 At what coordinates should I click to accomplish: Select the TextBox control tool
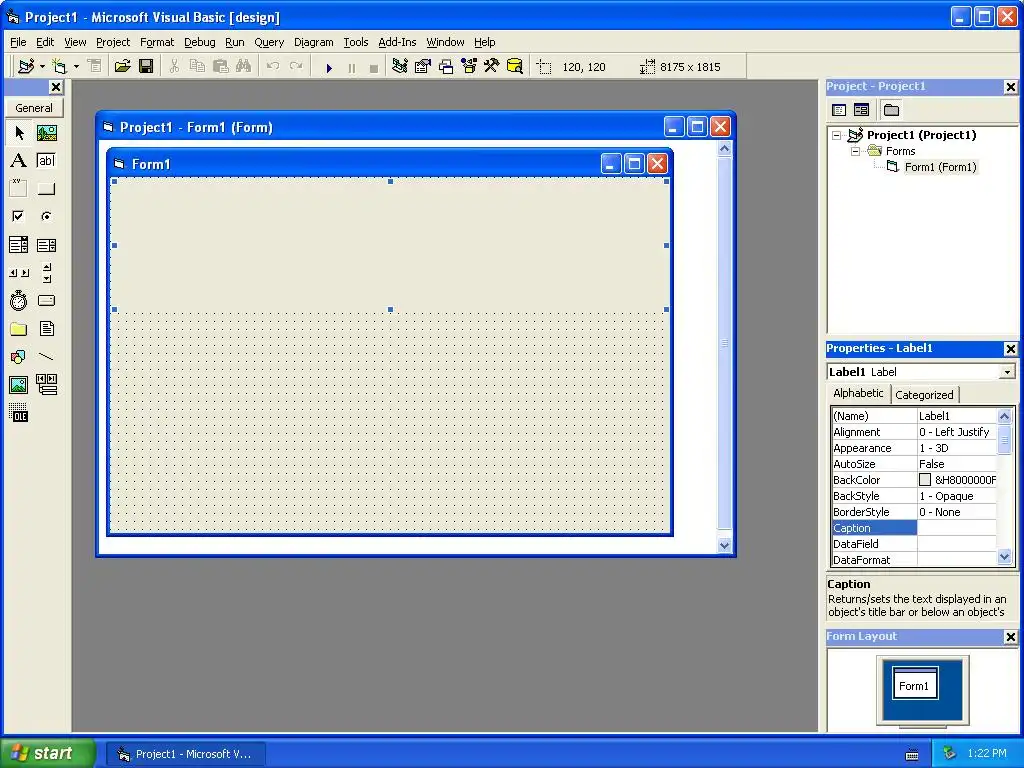pos(46,161)
